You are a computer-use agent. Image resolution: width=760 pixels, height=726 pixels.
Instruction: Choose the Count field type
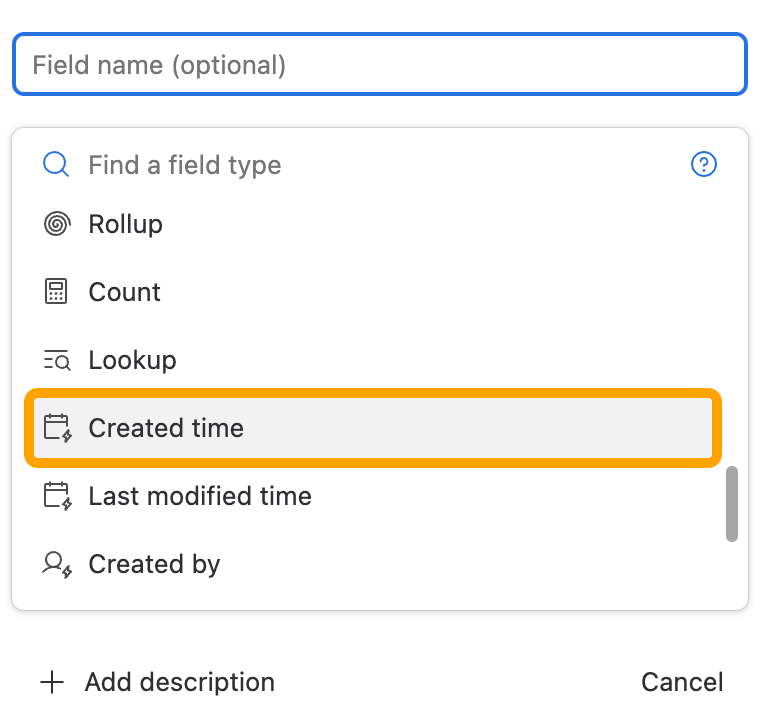coord(373,292)
